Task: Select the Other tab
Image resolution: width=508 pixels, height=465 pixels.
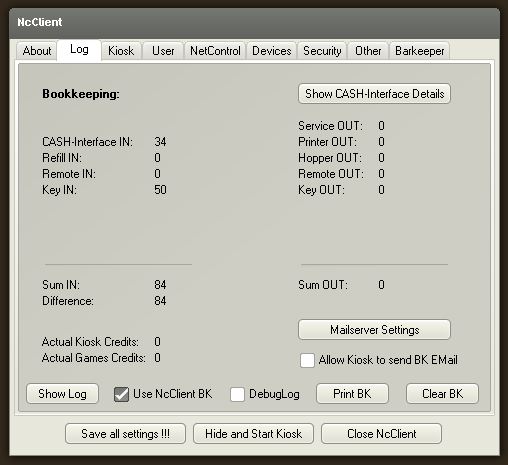Action: (x=368, y=51)
